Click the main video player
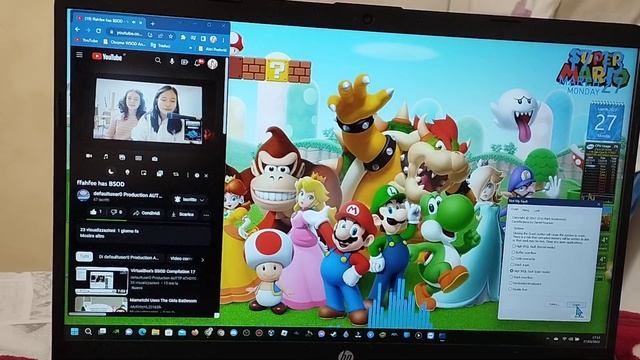 click(148, 111)
